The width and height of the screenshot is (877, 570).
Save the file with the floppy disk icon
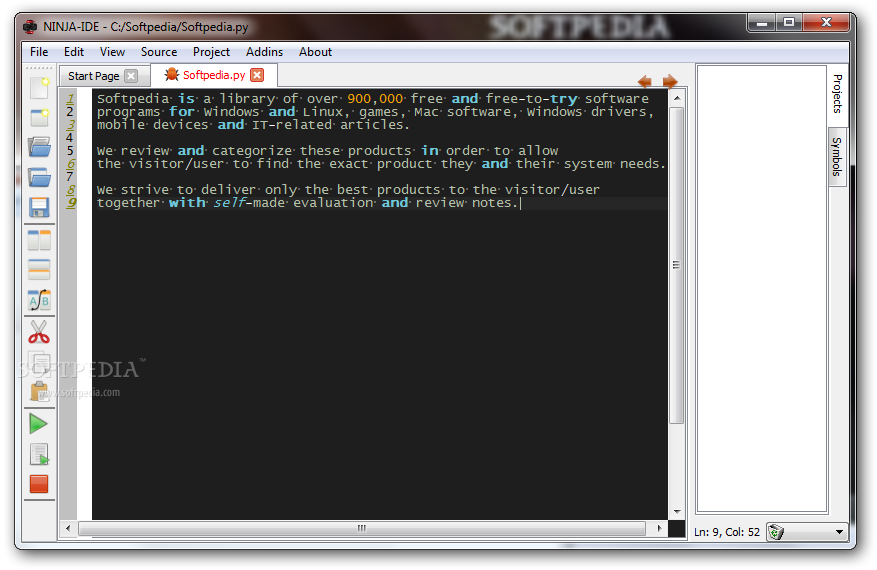tap(39, 208)
